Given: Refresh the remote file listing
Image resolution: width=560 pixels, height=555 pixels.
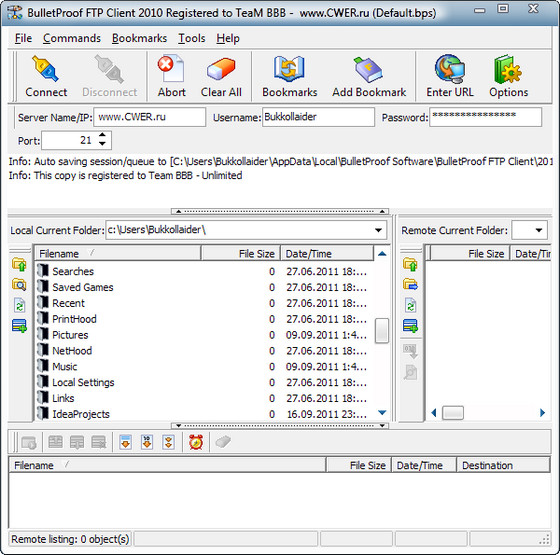Looking at the screenshot, I should click(x=410, y=305).
